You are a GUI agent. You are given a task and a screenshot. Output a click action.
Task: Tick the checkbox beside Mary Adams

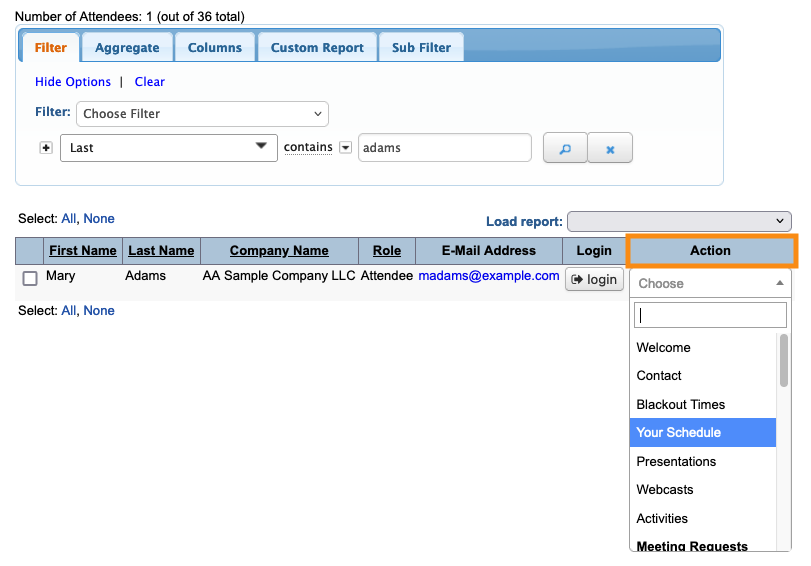pyautogui.click(x=30, y=278)
